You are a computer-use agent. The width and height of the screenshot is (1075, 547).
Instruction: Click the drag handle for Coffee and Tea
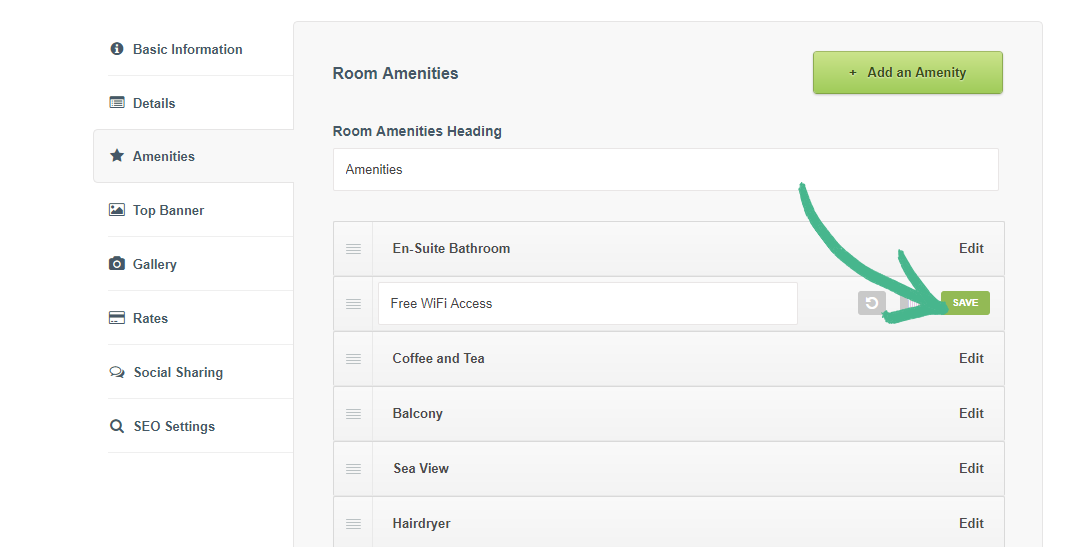[353, 359]
